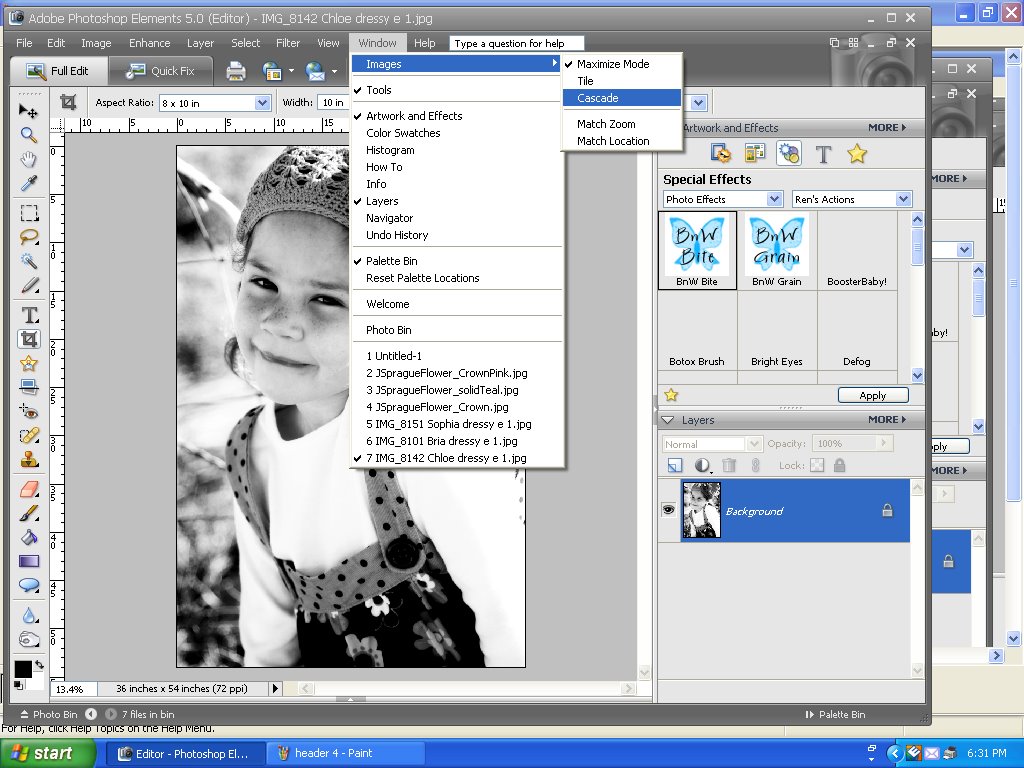Open the Filter menu
Image resolution: width=1024 pixels, height=768 pixels.
tap(288, 43)
